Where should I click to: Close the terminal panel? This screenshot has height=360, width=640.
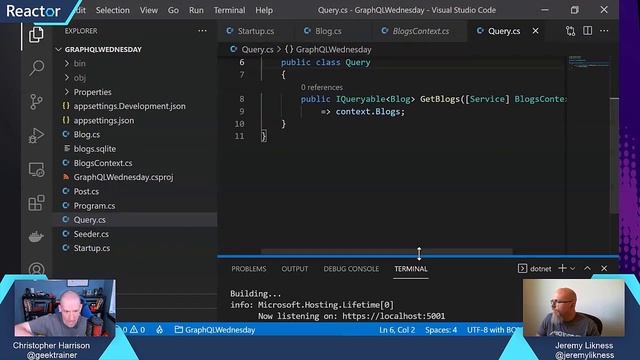[x=604, y=268]
